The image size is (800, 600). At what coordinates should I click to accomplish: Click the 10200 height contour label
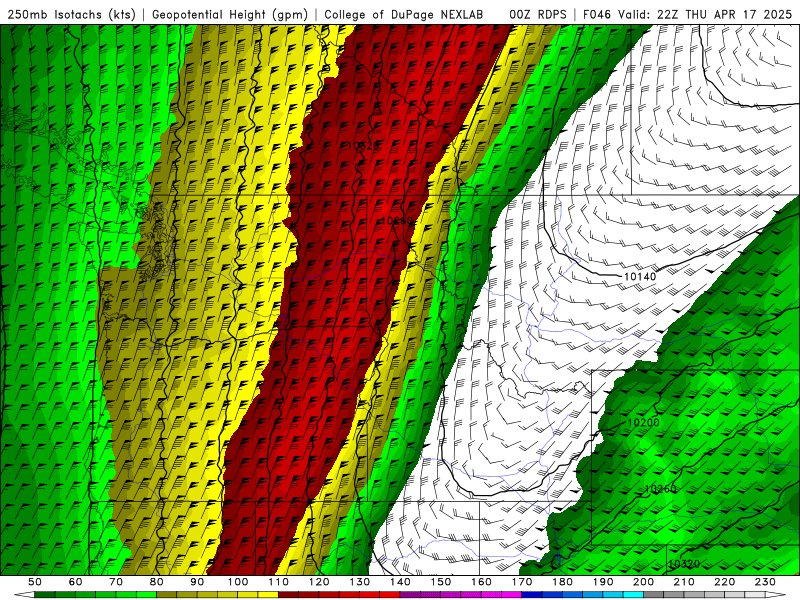(x=643, y=422)
